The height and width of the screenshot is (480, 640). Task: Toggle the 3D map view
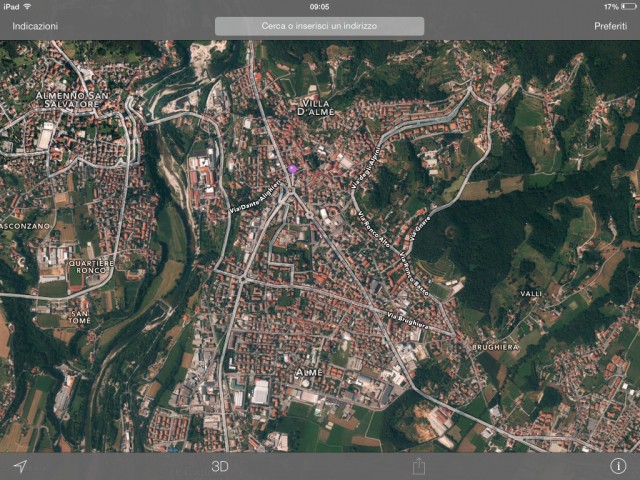coord(220,466)
